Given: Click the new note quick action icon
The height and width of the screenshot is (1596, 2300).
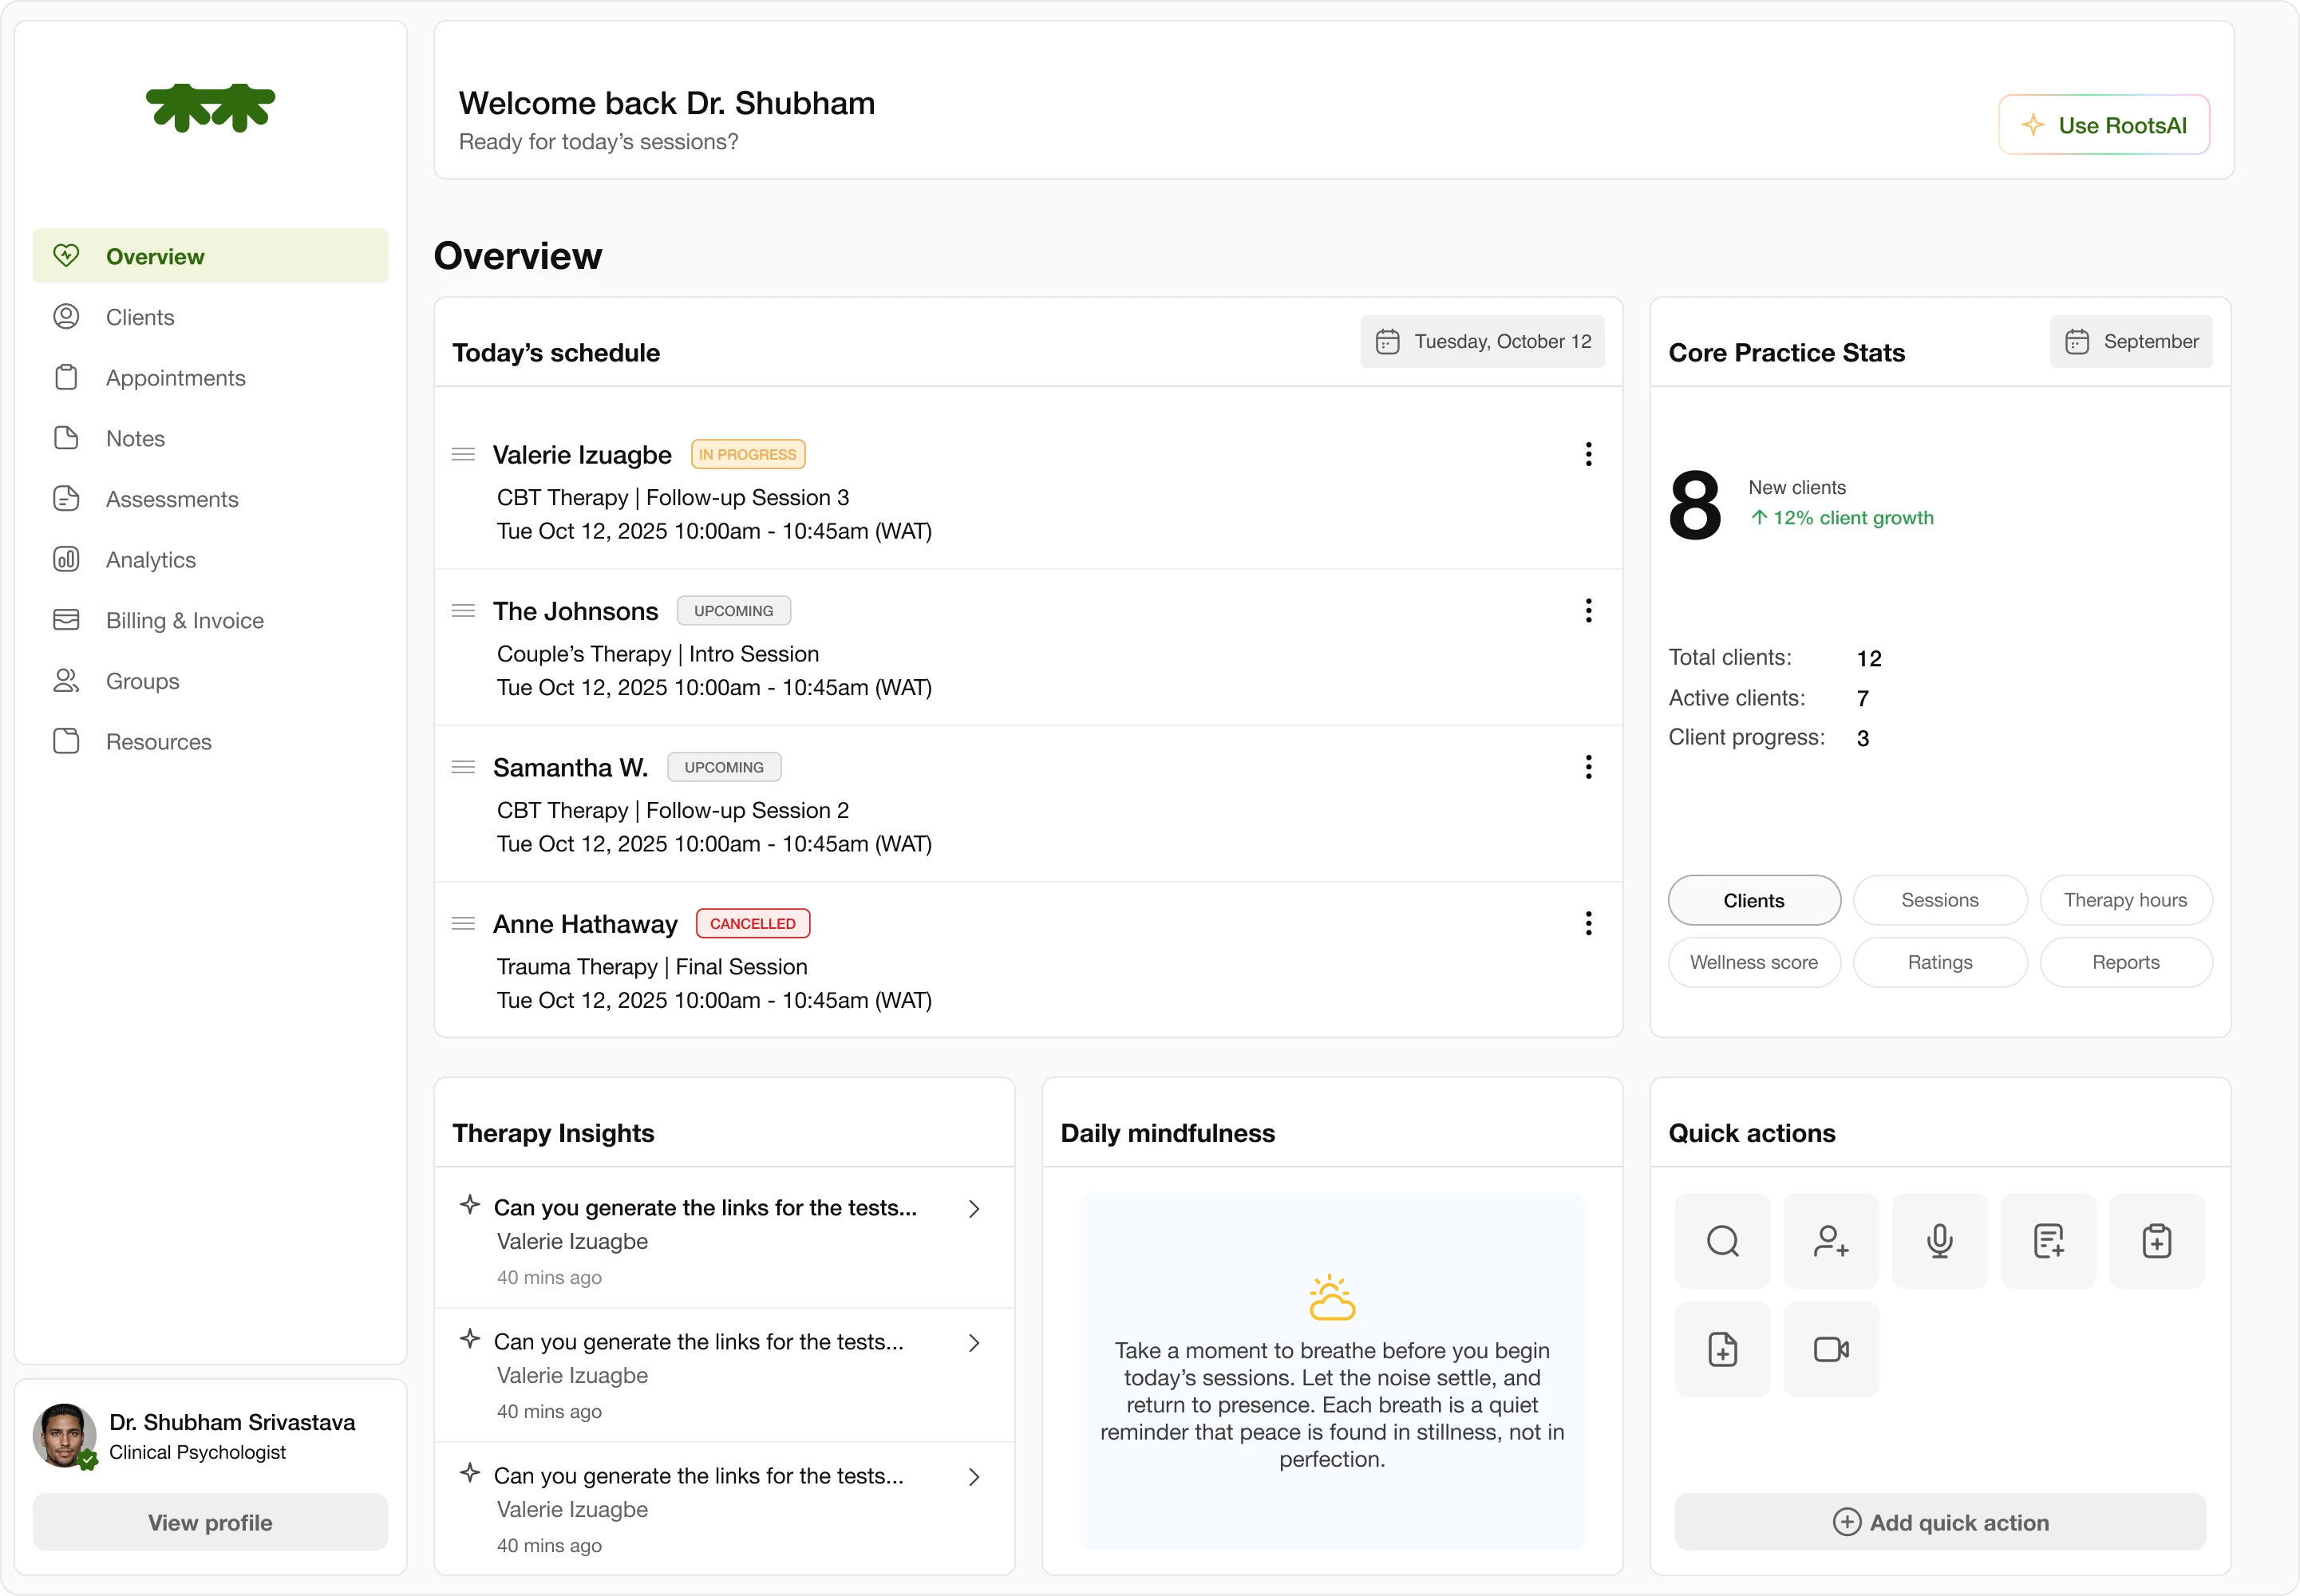Looking at the screenshot, I should [x=2047, y=1241].
